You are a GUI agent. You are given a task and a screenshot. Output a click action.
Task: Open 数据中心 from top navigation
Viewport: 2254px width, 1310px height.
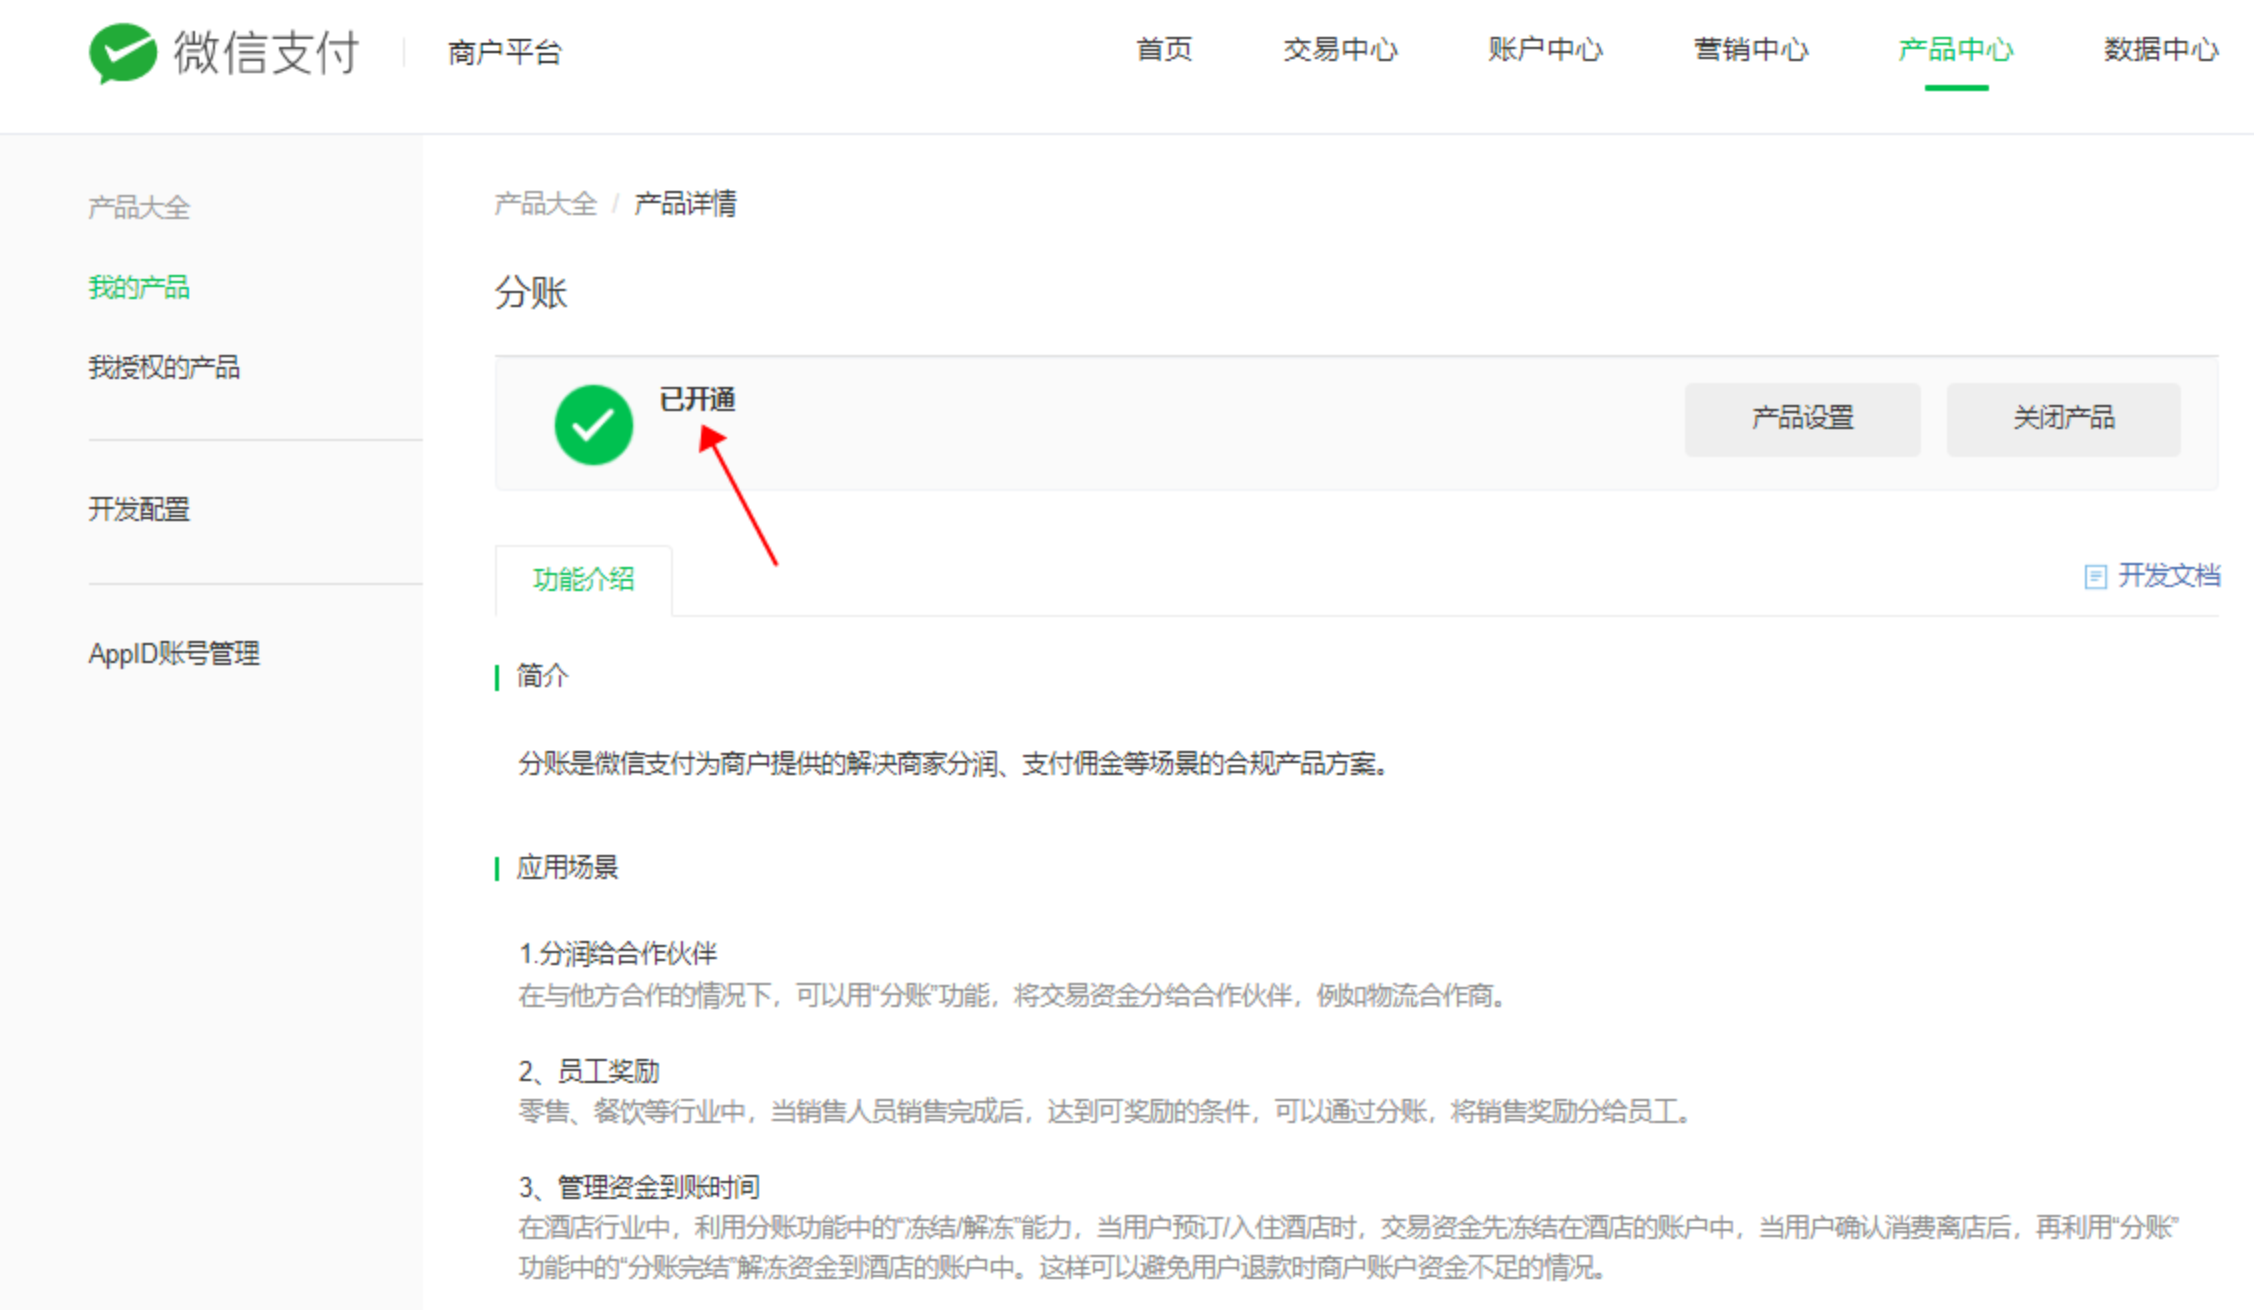[x=2160, y=49]
